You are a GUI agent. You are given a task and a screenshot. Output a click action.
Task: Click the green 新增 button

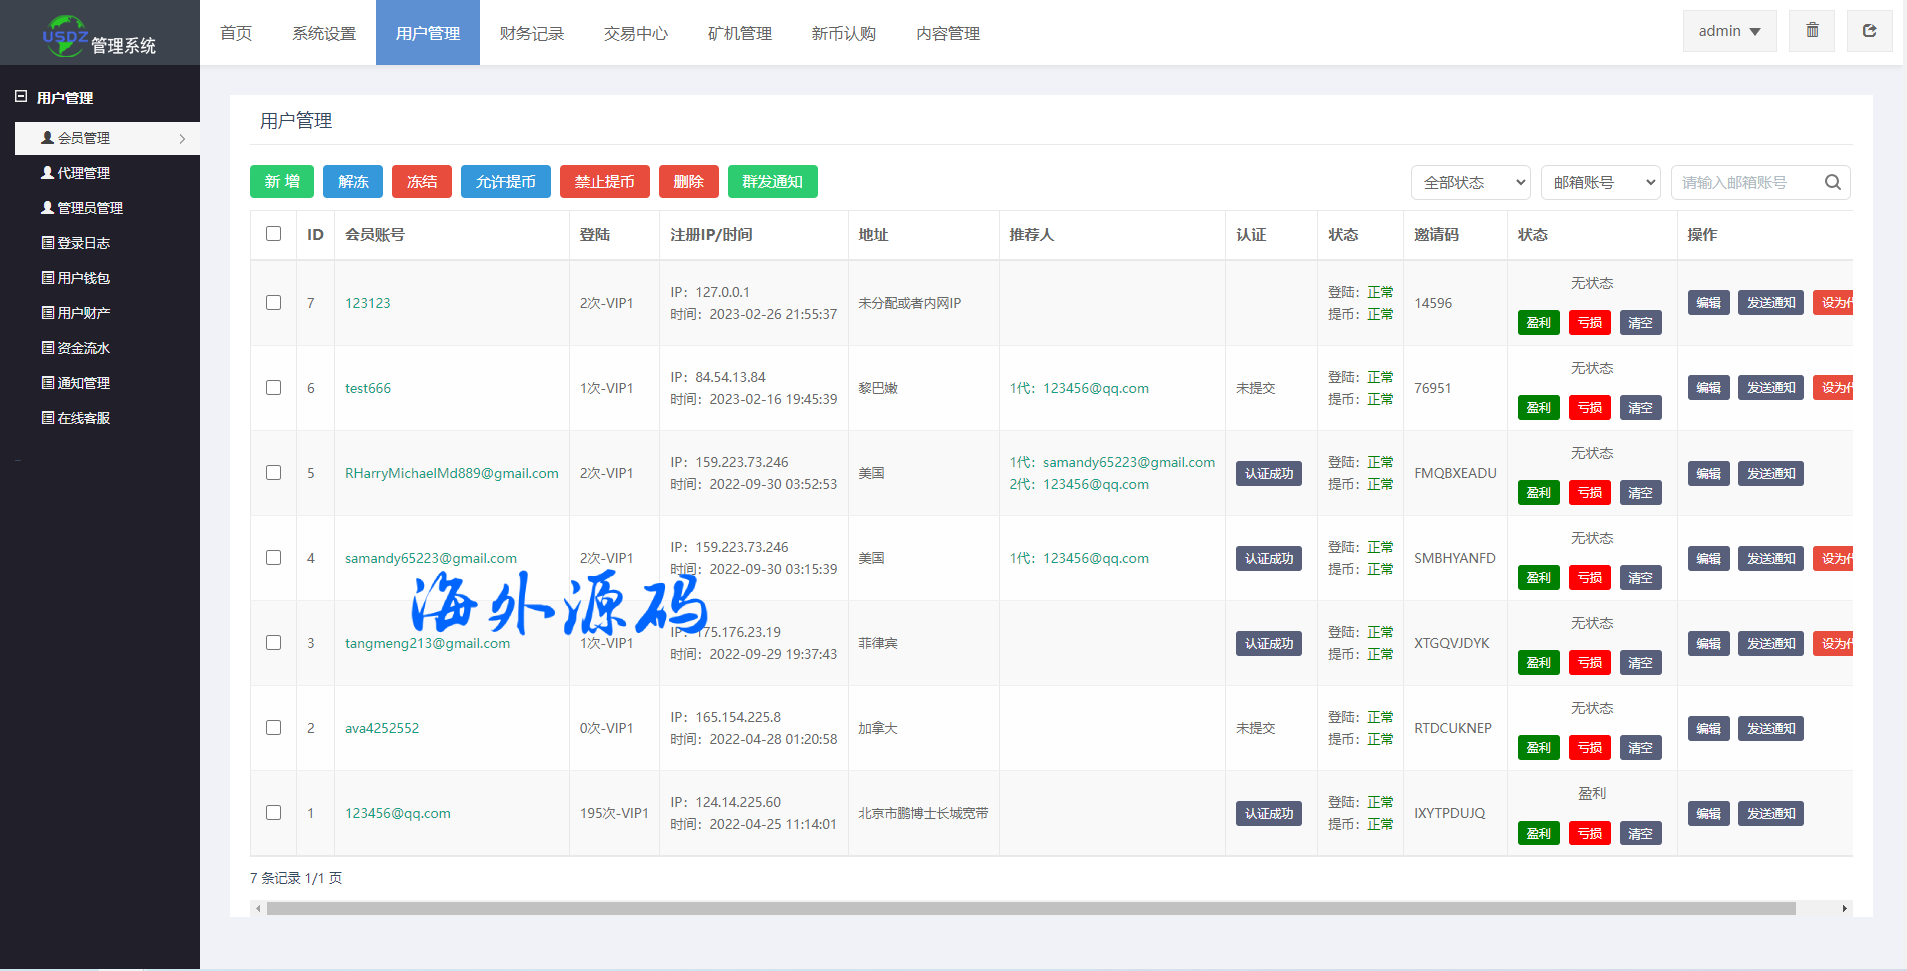[282, 181]
